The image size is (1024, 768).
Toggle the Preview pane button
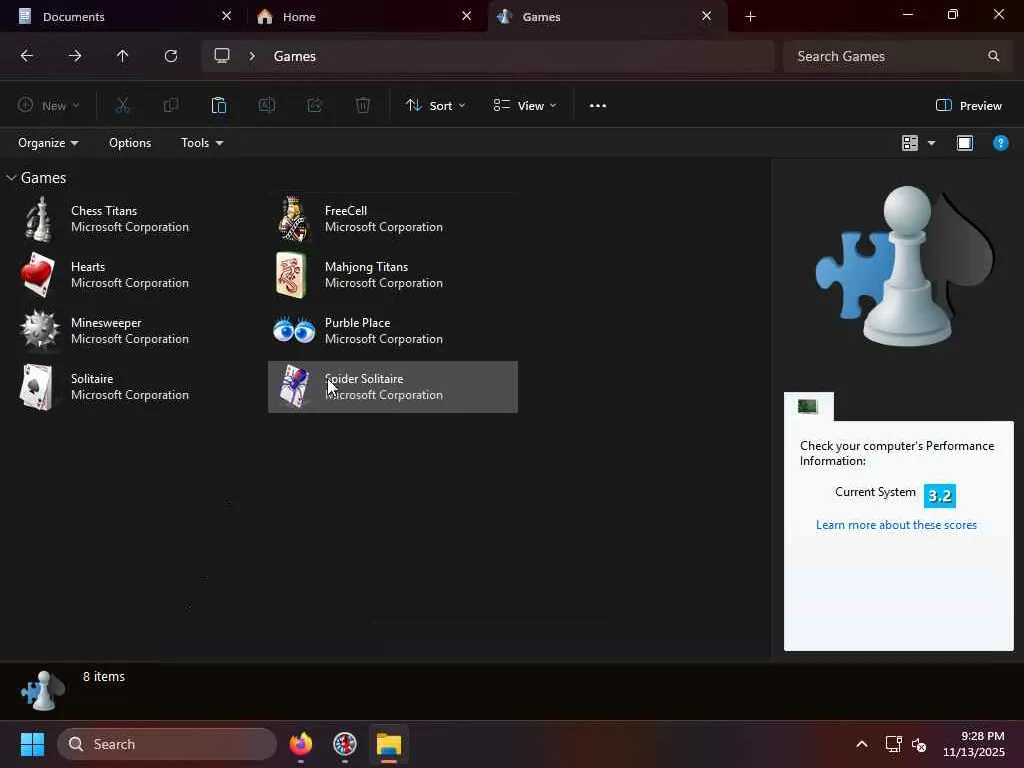point(968,105)
